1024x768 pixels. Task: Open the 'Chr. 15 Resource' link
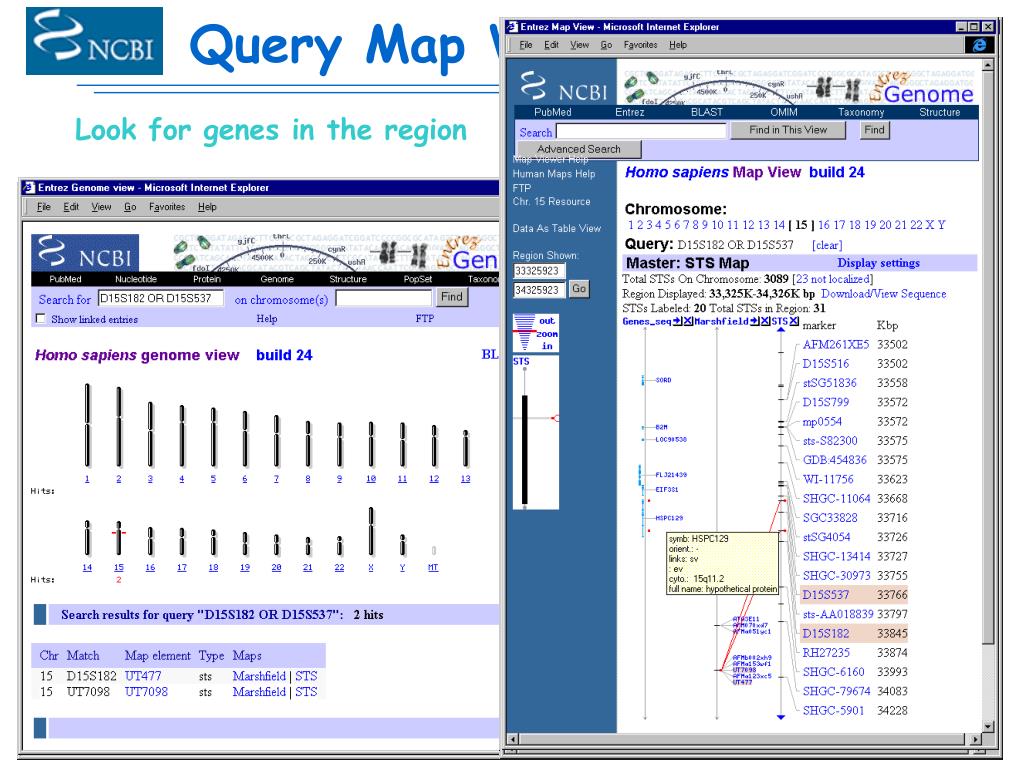point(551,202)
